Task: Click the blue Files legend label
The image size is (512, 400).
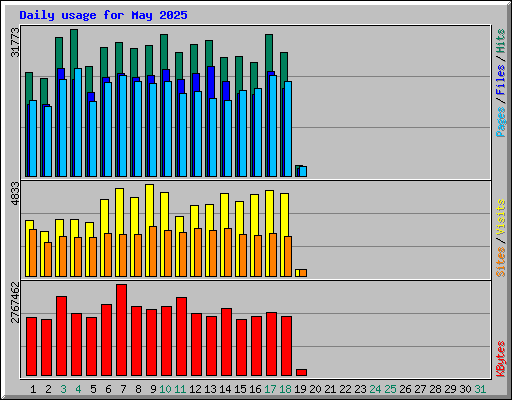Action: pyautogui.click(x=500, y=80)
